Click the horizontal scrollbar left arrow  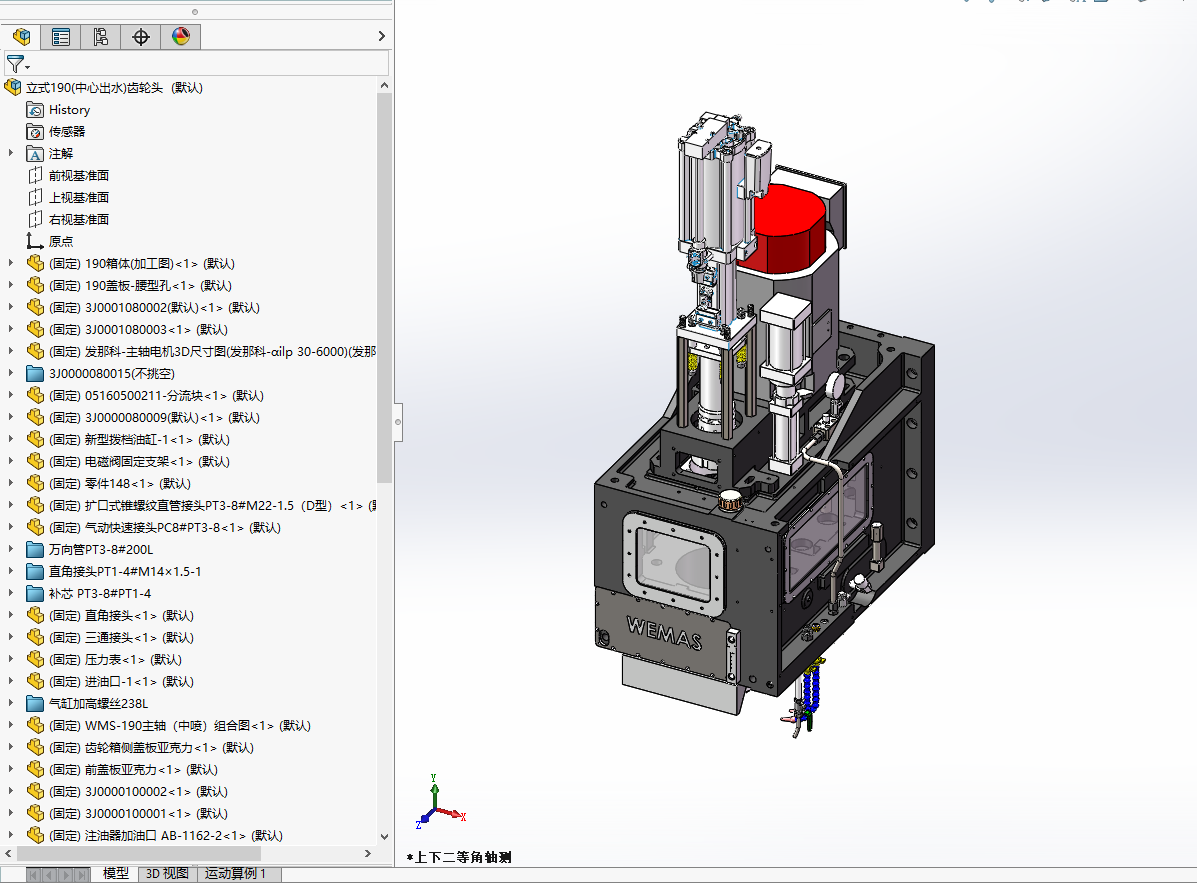8,853
